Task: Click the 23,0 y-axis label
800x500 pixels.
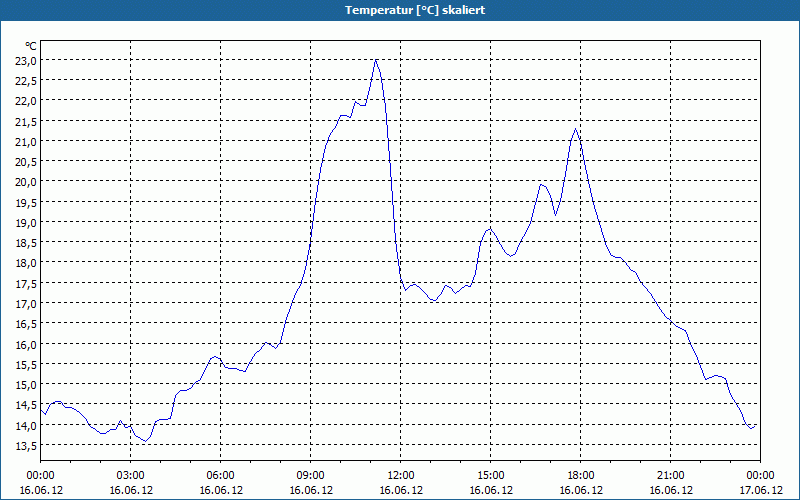Action: [x=27, y=61]
